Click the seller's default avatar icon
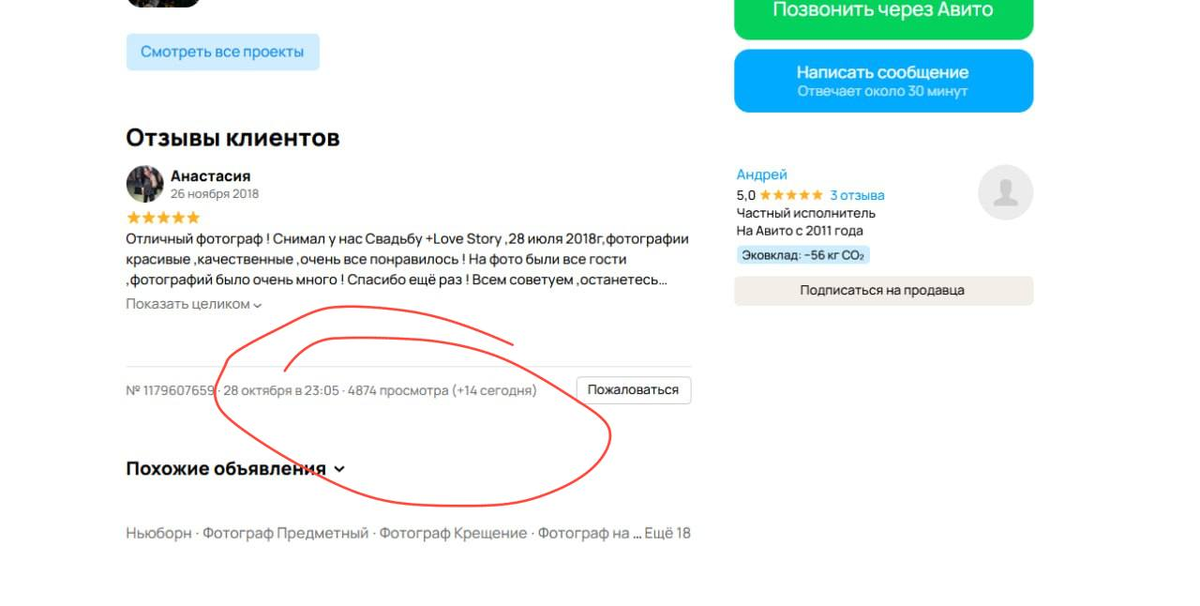 (x=1005, y=192)
